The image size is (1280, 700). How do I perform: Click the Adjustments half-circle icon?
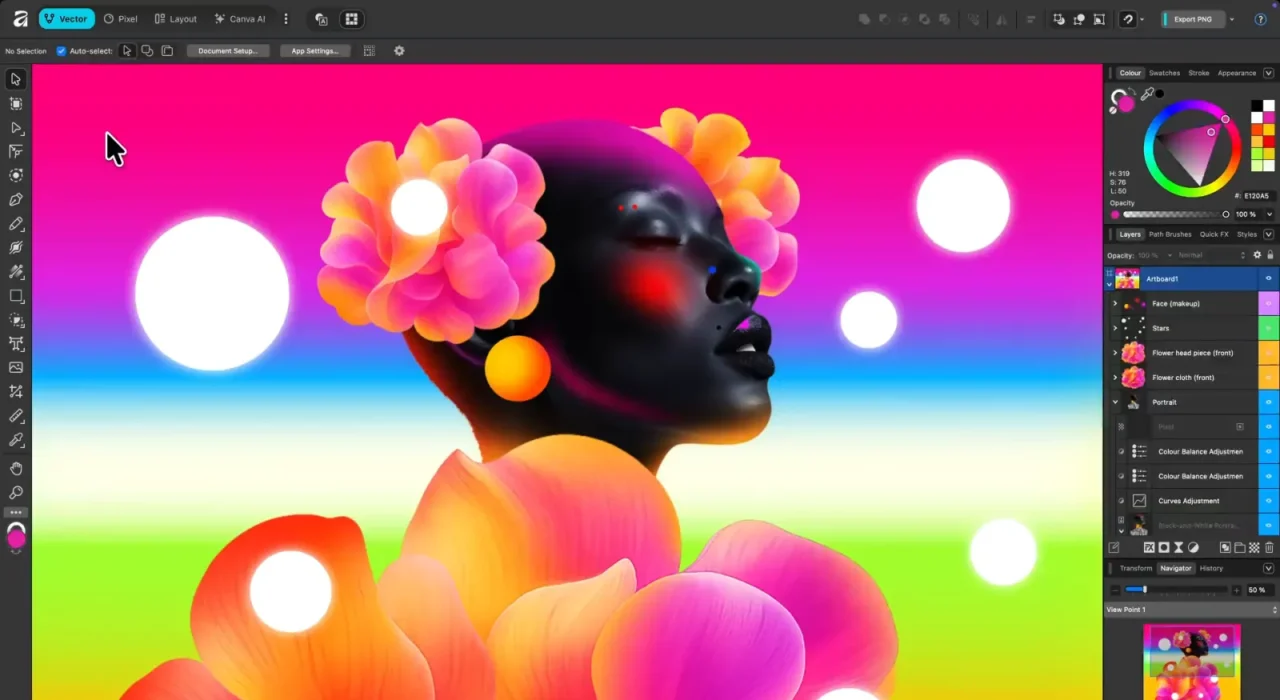pyautogui.click(x=1193, y=547)
